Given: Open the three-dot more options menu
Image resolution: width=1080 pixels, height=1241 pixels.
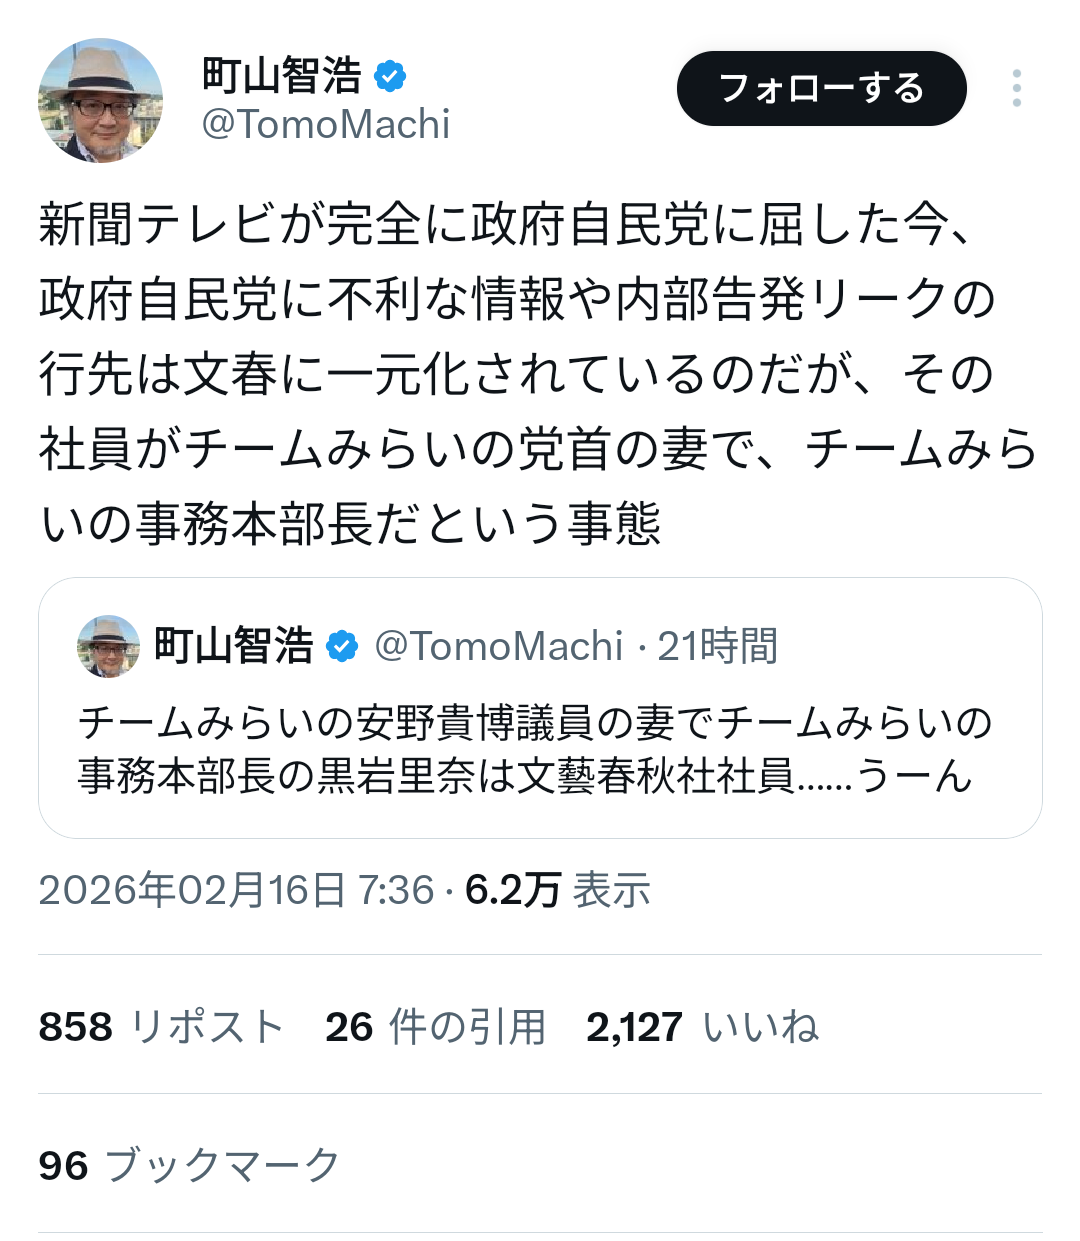Looking at the screenshot, I should pos(1016,89).
